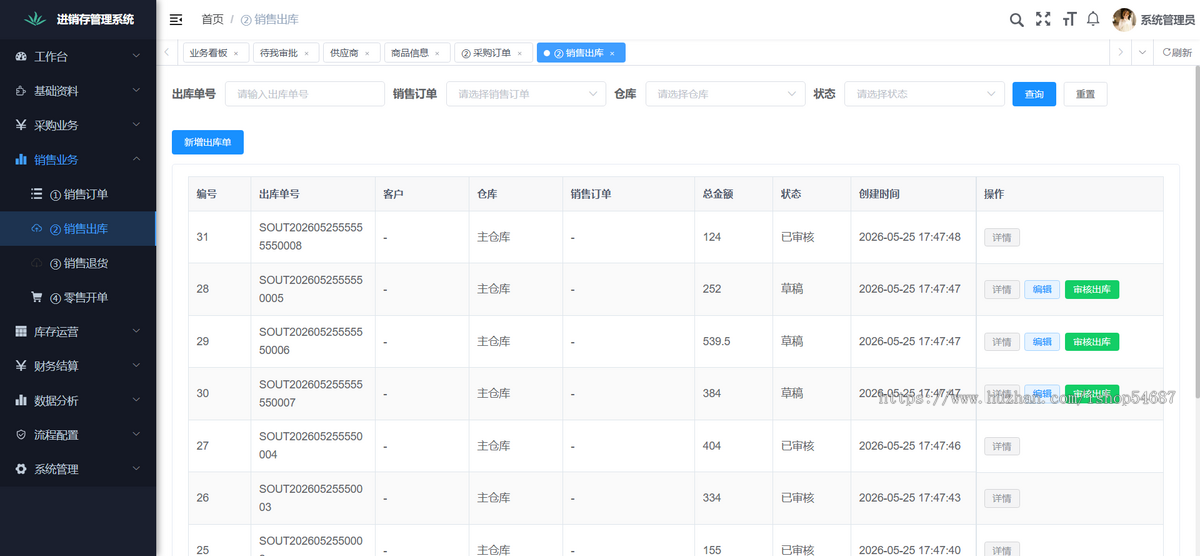Click 审核出库 for row 29
1200x556 pixels.
coord(1092,342)
